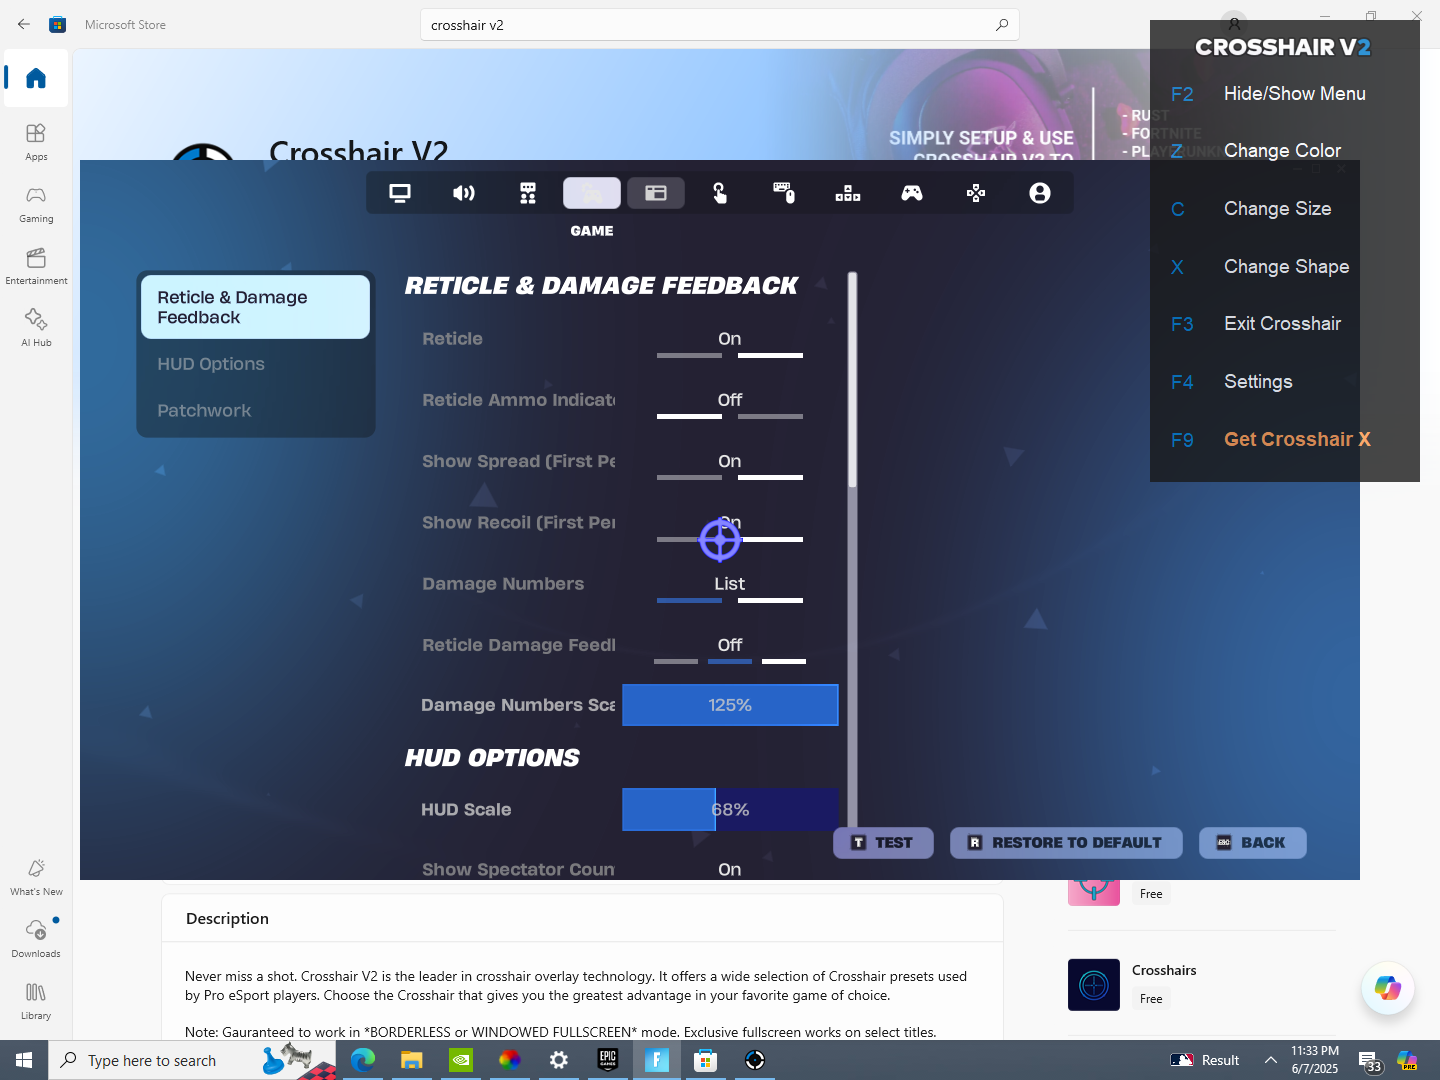
Task: Open the Account profile tab icon
Action: (x=1040, y=193)
